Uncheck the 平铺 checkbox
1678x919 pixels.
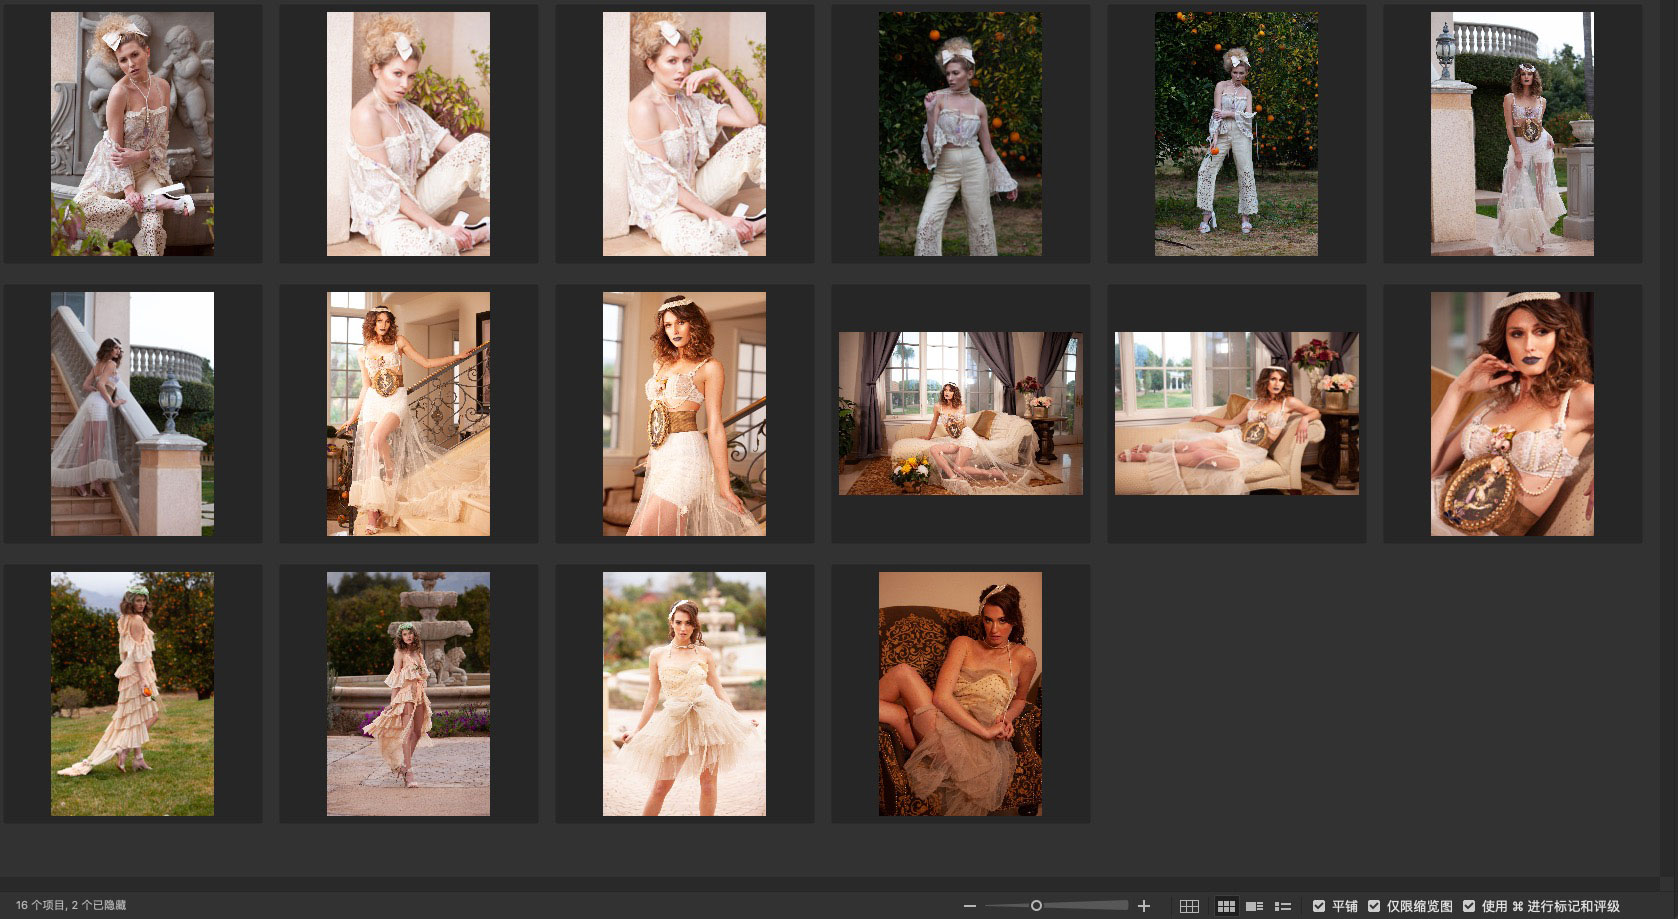click(1319, 906)
